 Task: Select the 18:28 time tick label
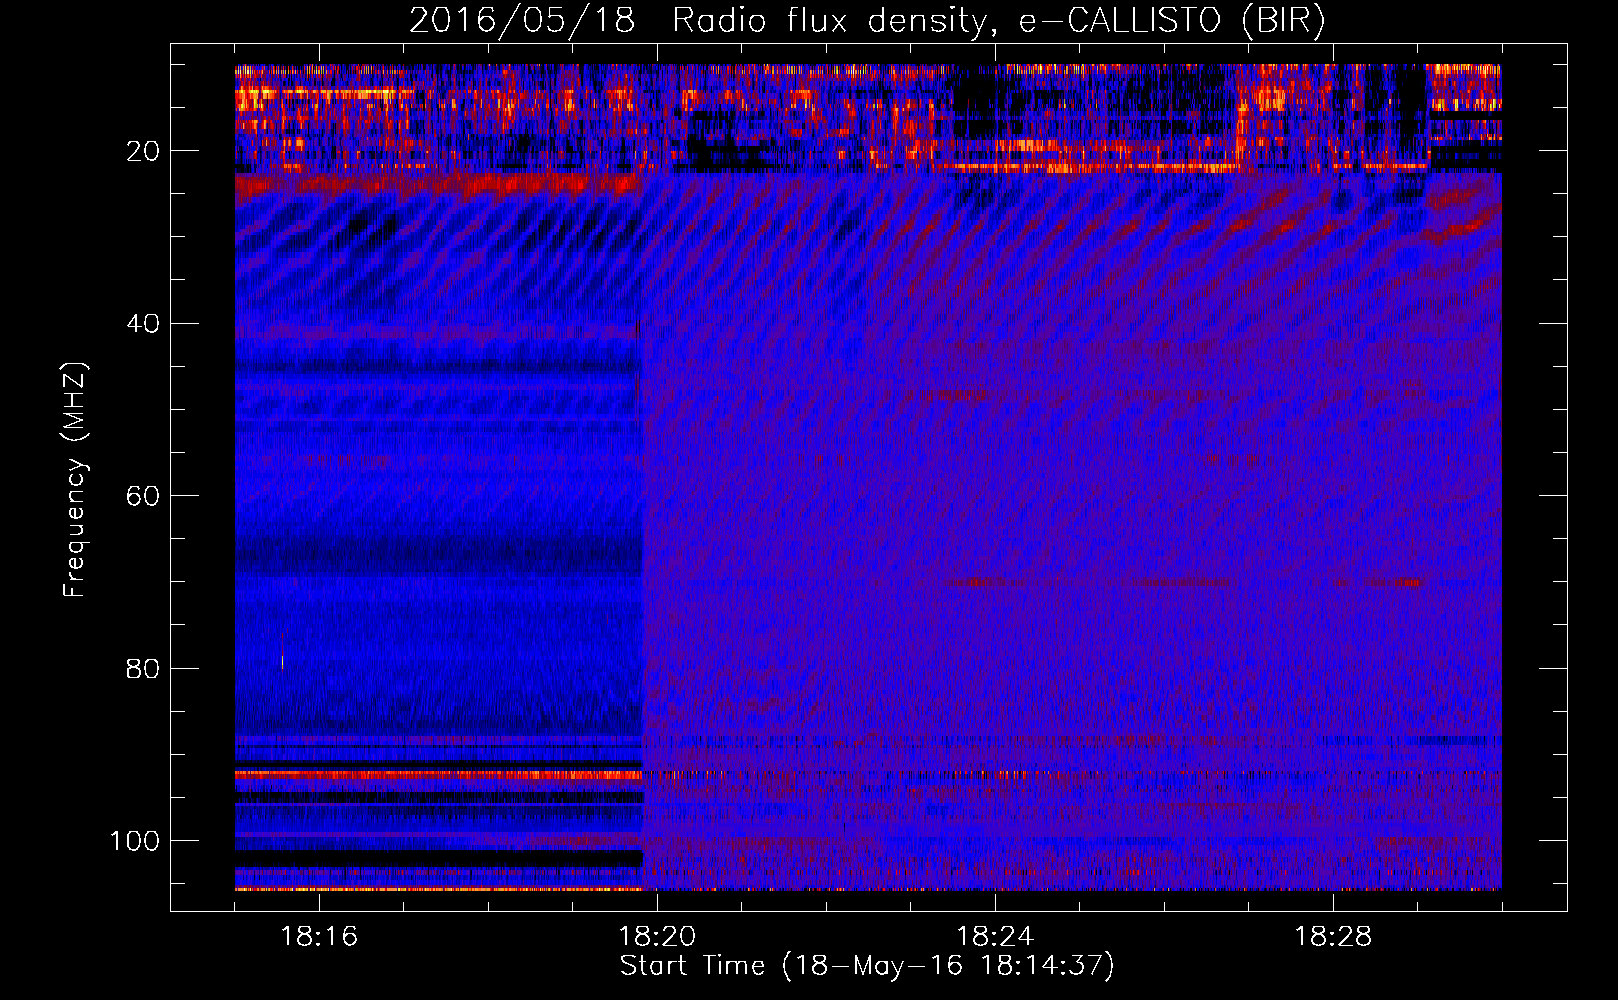point(1333,937)
